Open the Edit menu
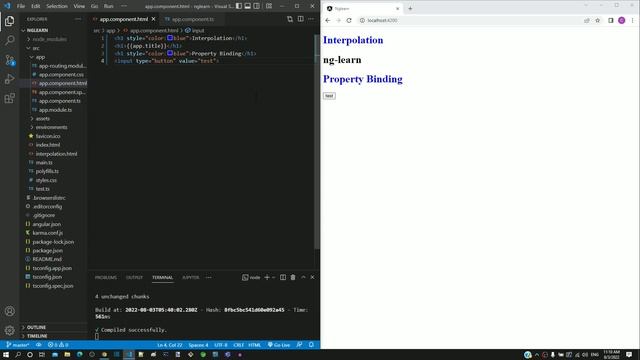 coord(36,6)
